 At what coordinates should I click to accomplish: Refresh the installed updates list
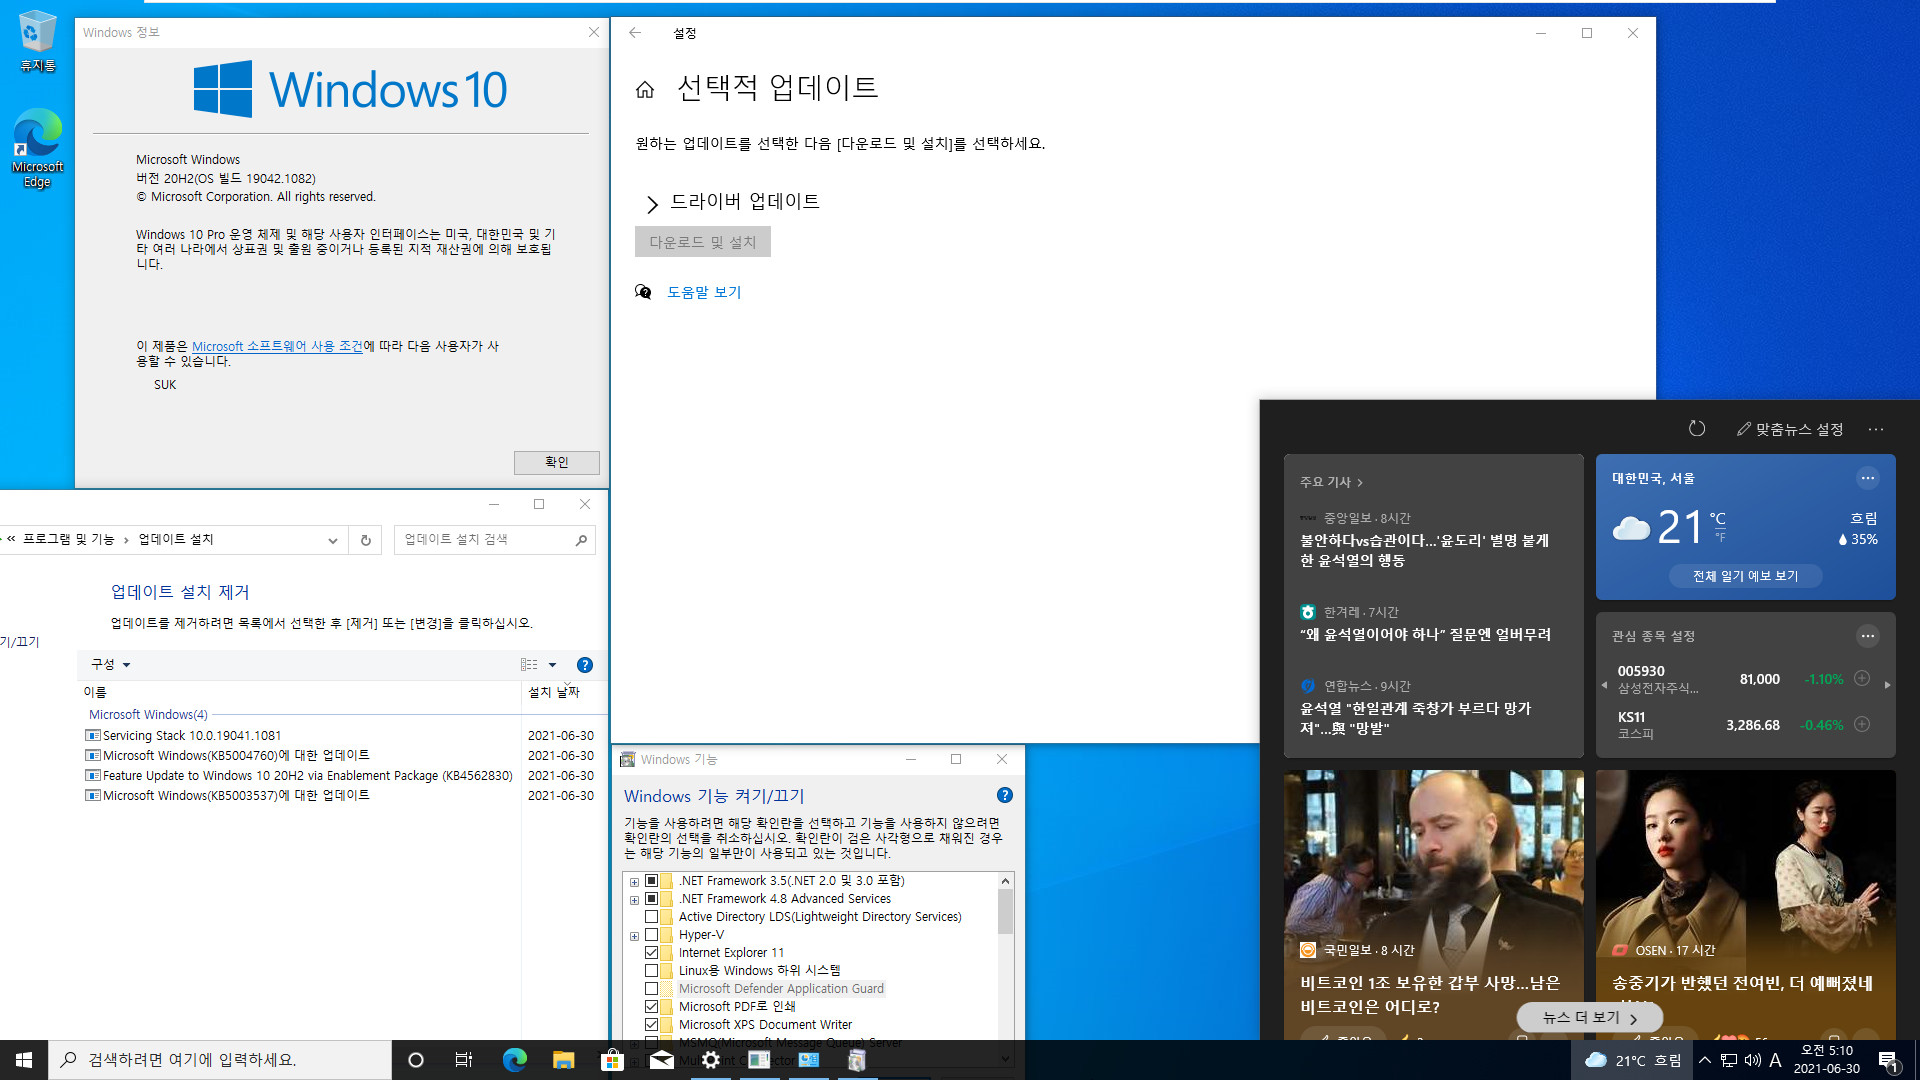tap(366, 540)
